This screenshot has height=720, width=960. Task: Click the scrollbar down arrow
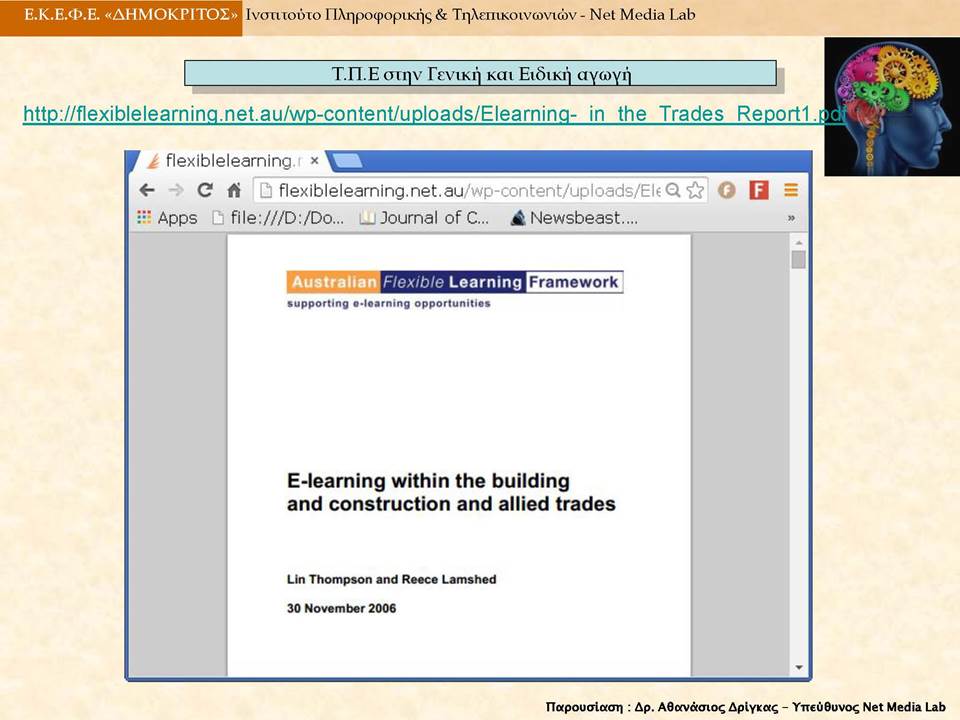coord(798,667)
